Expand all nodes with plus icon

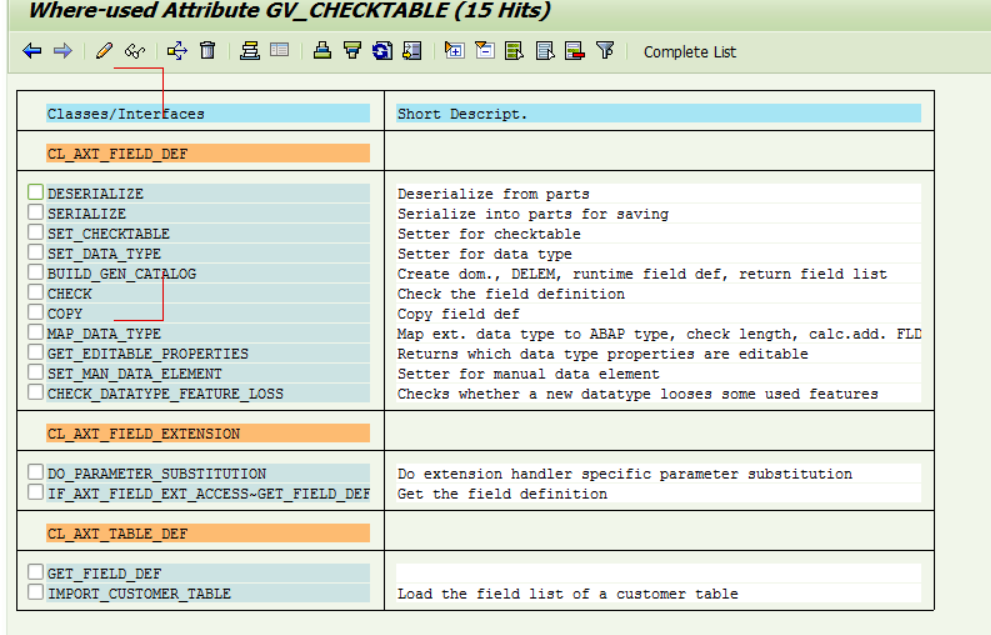point(454,51)
